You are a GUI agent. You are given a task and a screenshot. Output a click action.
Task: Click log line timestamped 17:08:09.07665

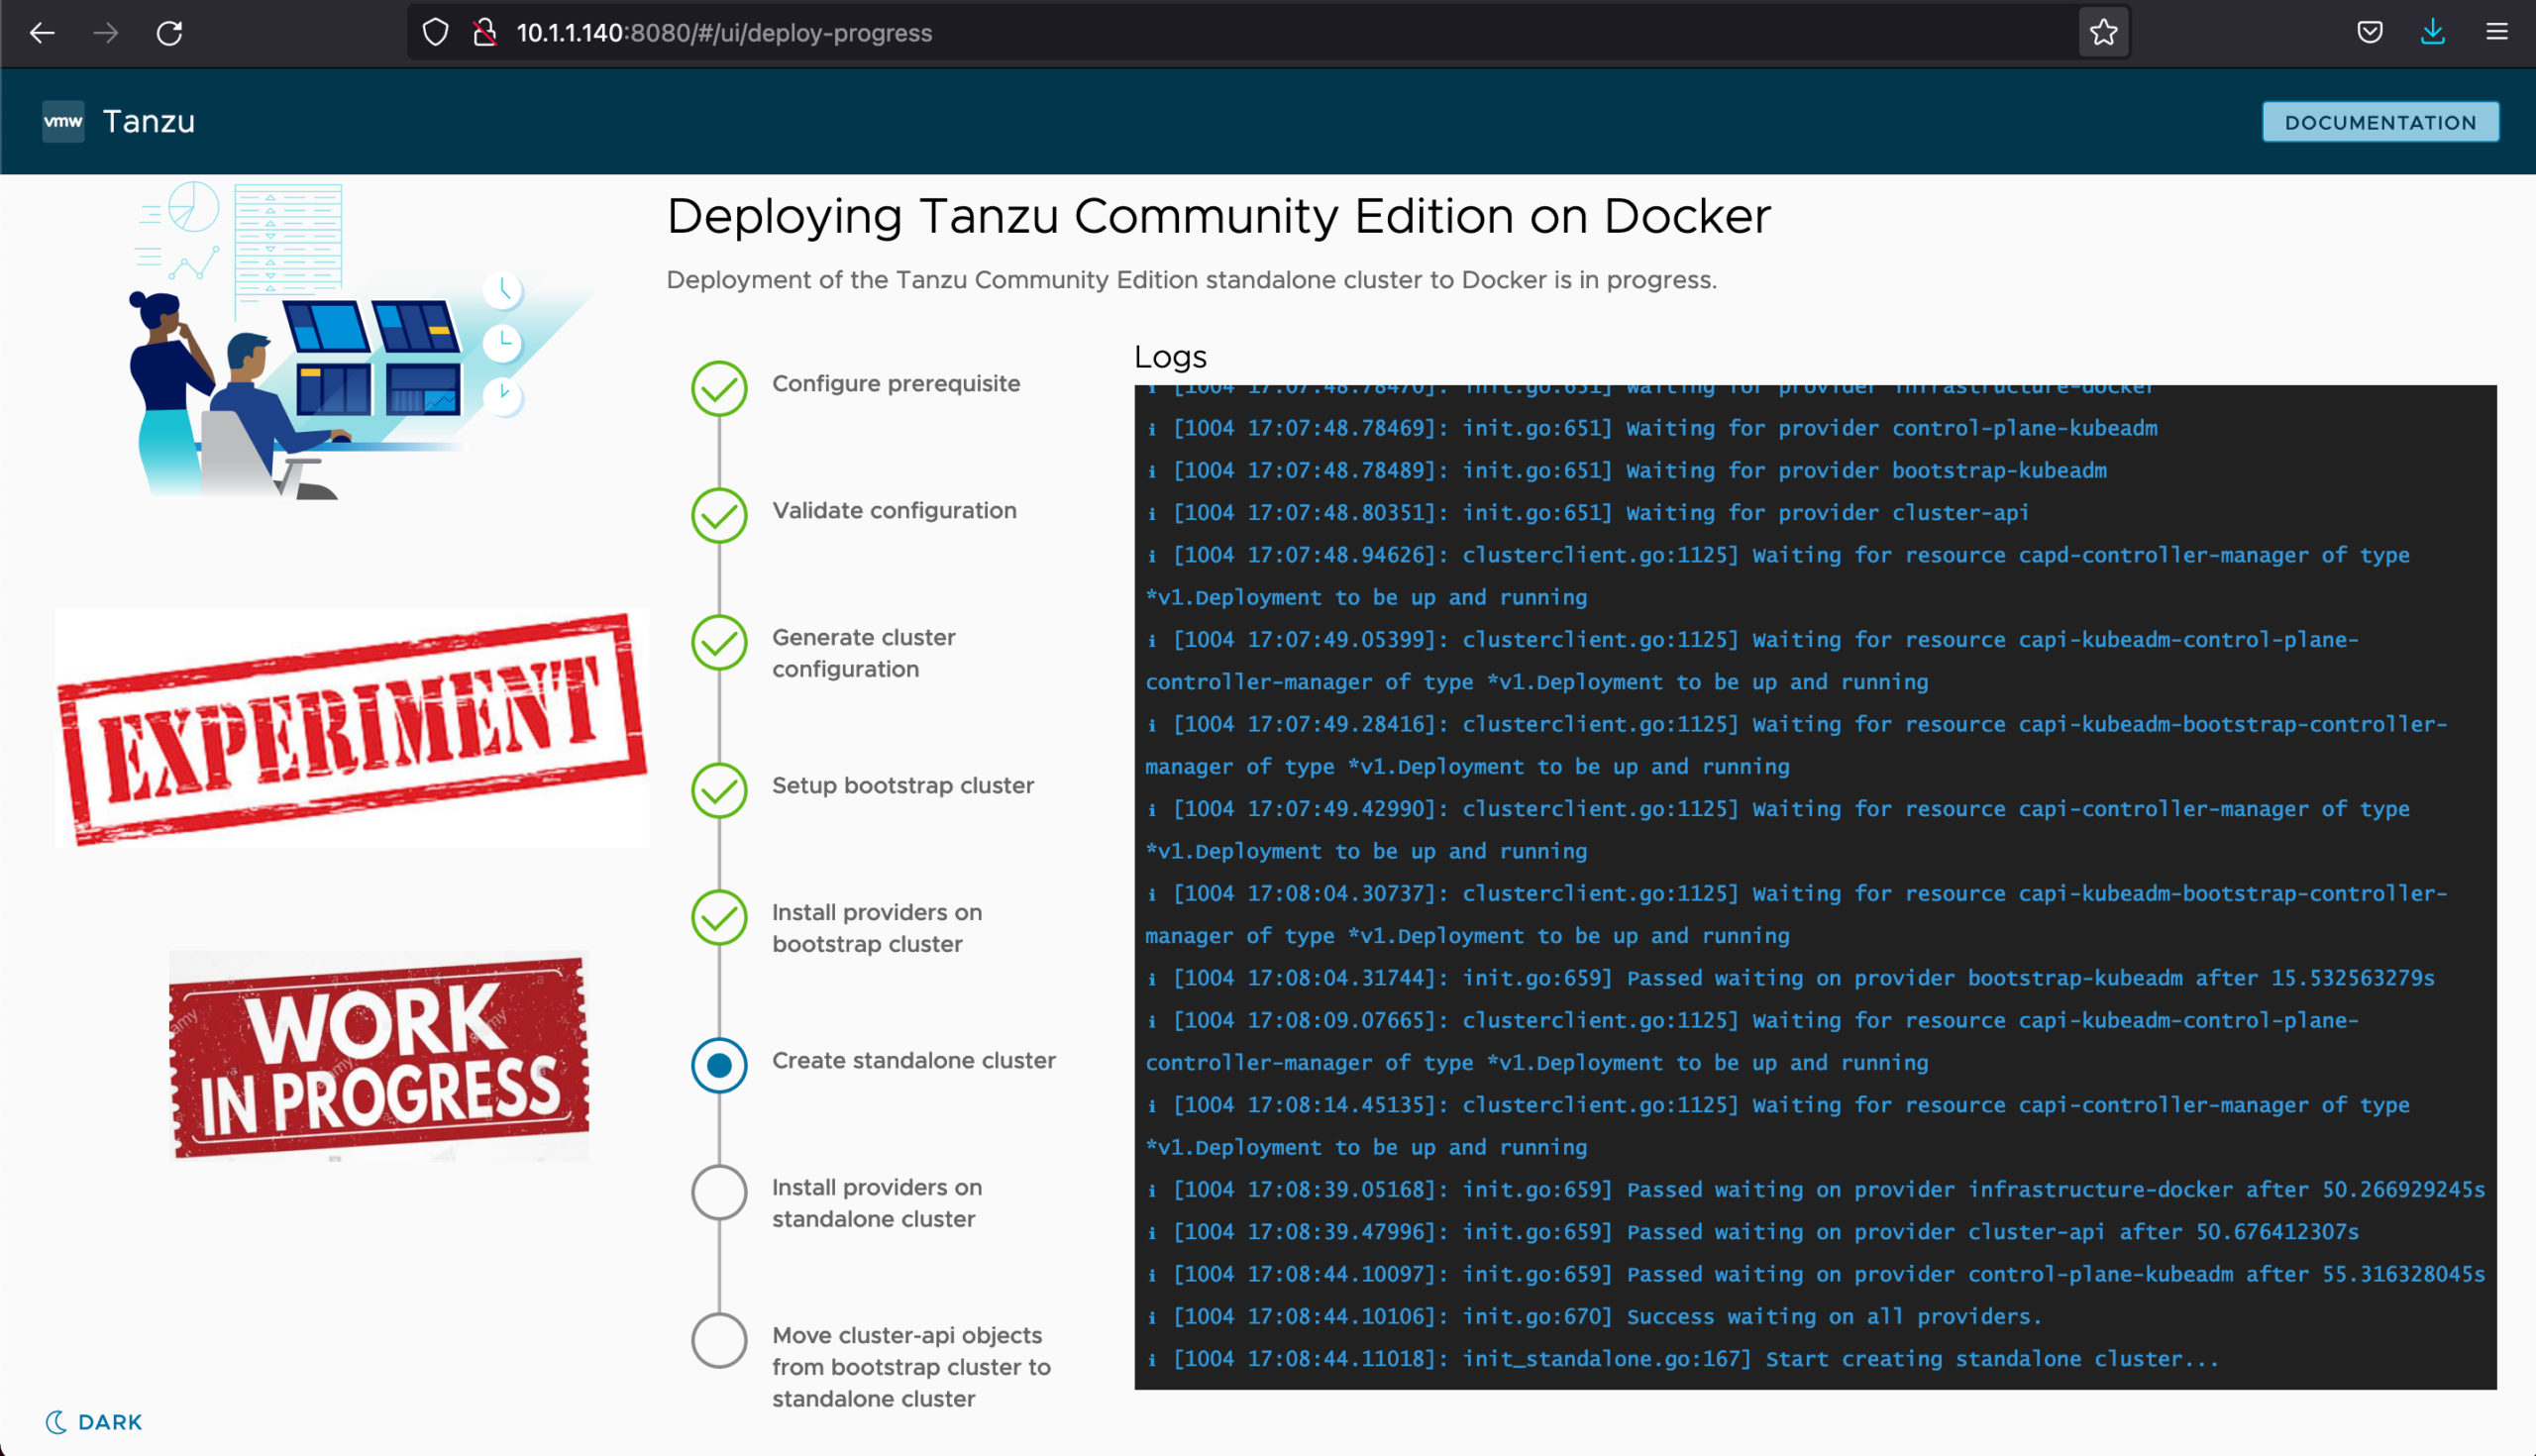1752,1042
